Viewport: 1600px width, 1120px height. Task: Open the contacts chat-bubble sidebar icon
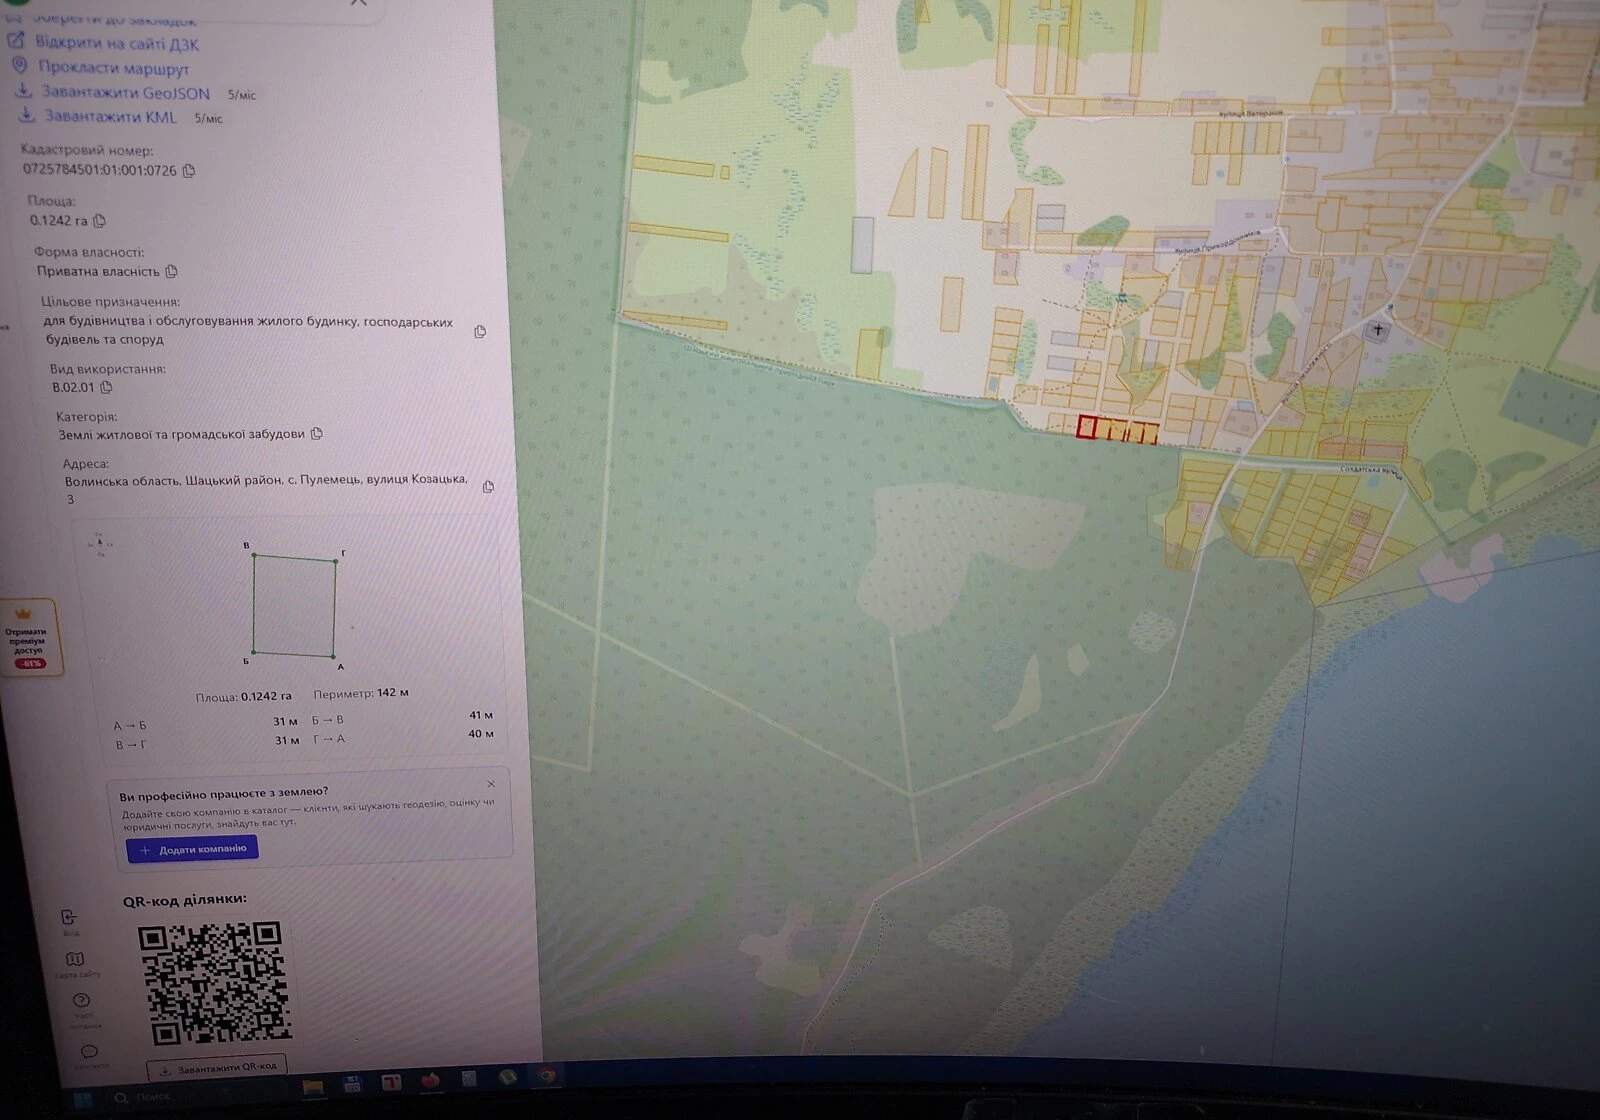(89, 1055)
